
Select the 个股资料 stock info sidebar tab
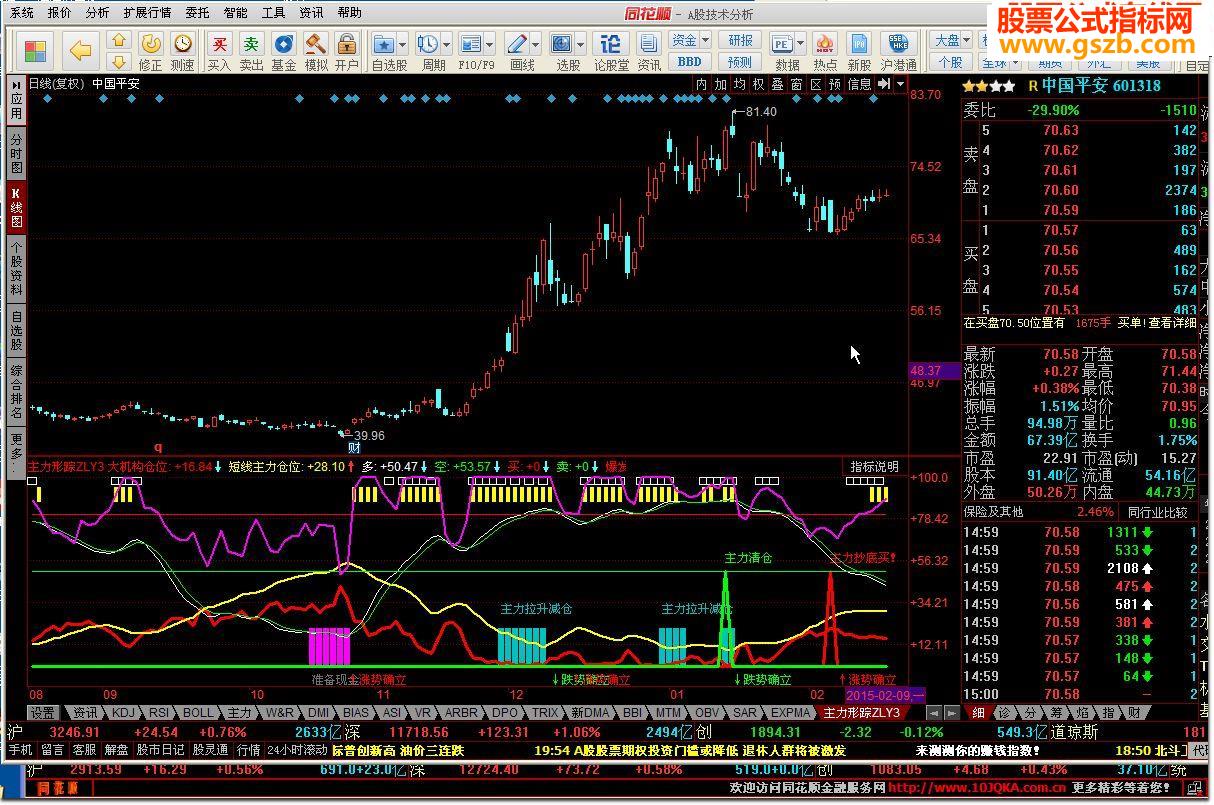(x=16, y=269)
